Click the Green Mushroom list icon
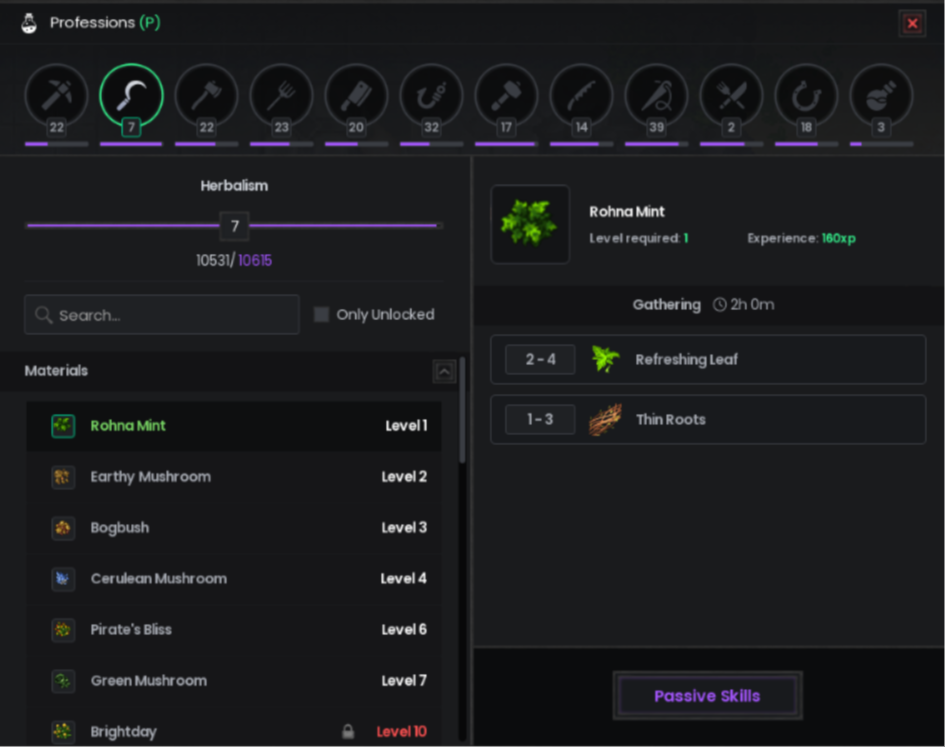 pos(63,681)
